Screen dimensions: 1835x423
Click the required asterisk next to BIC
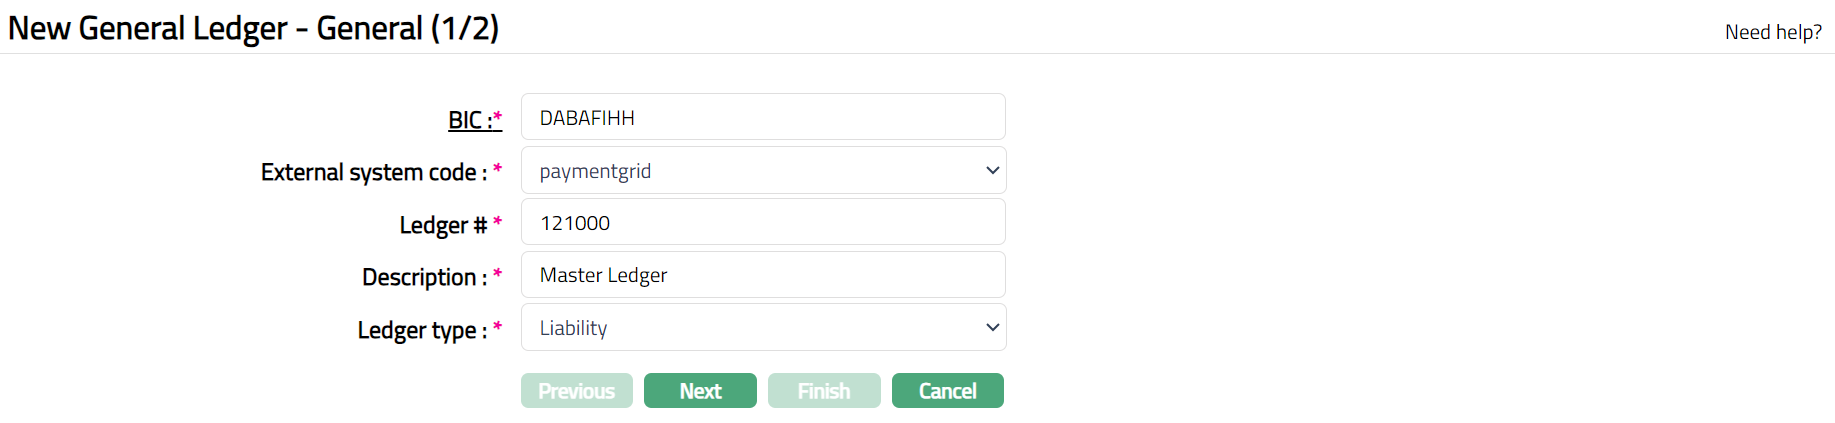tap(498, 117)
